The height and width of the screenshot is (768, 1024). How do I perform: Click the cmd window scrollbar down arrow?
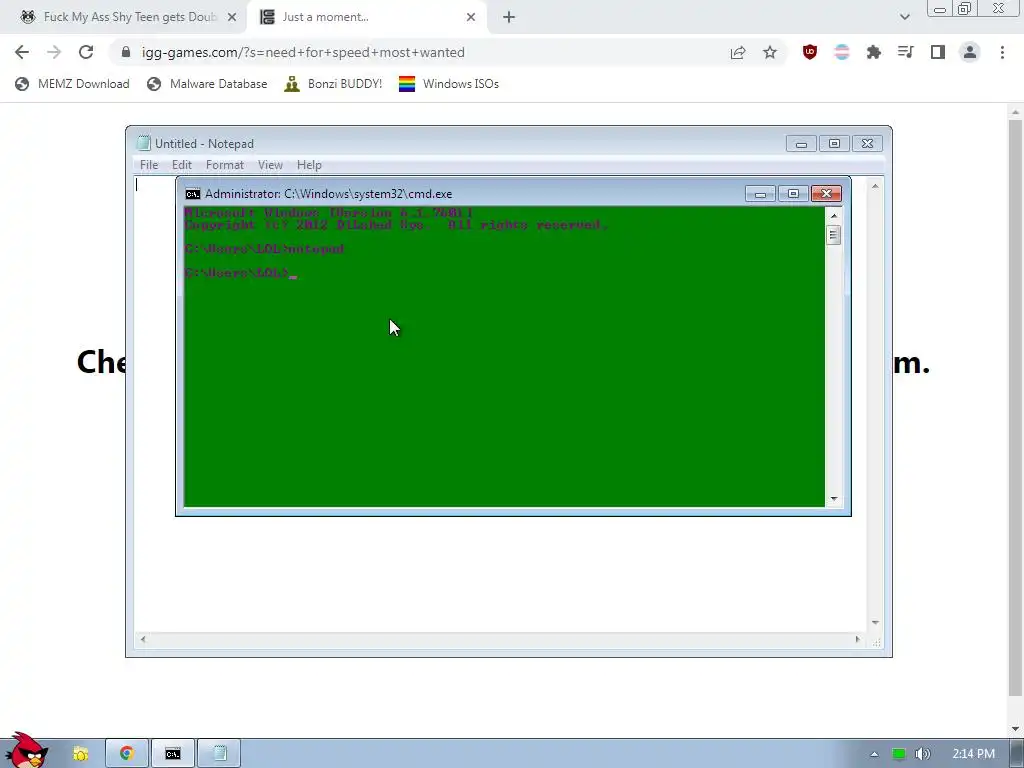833,499
